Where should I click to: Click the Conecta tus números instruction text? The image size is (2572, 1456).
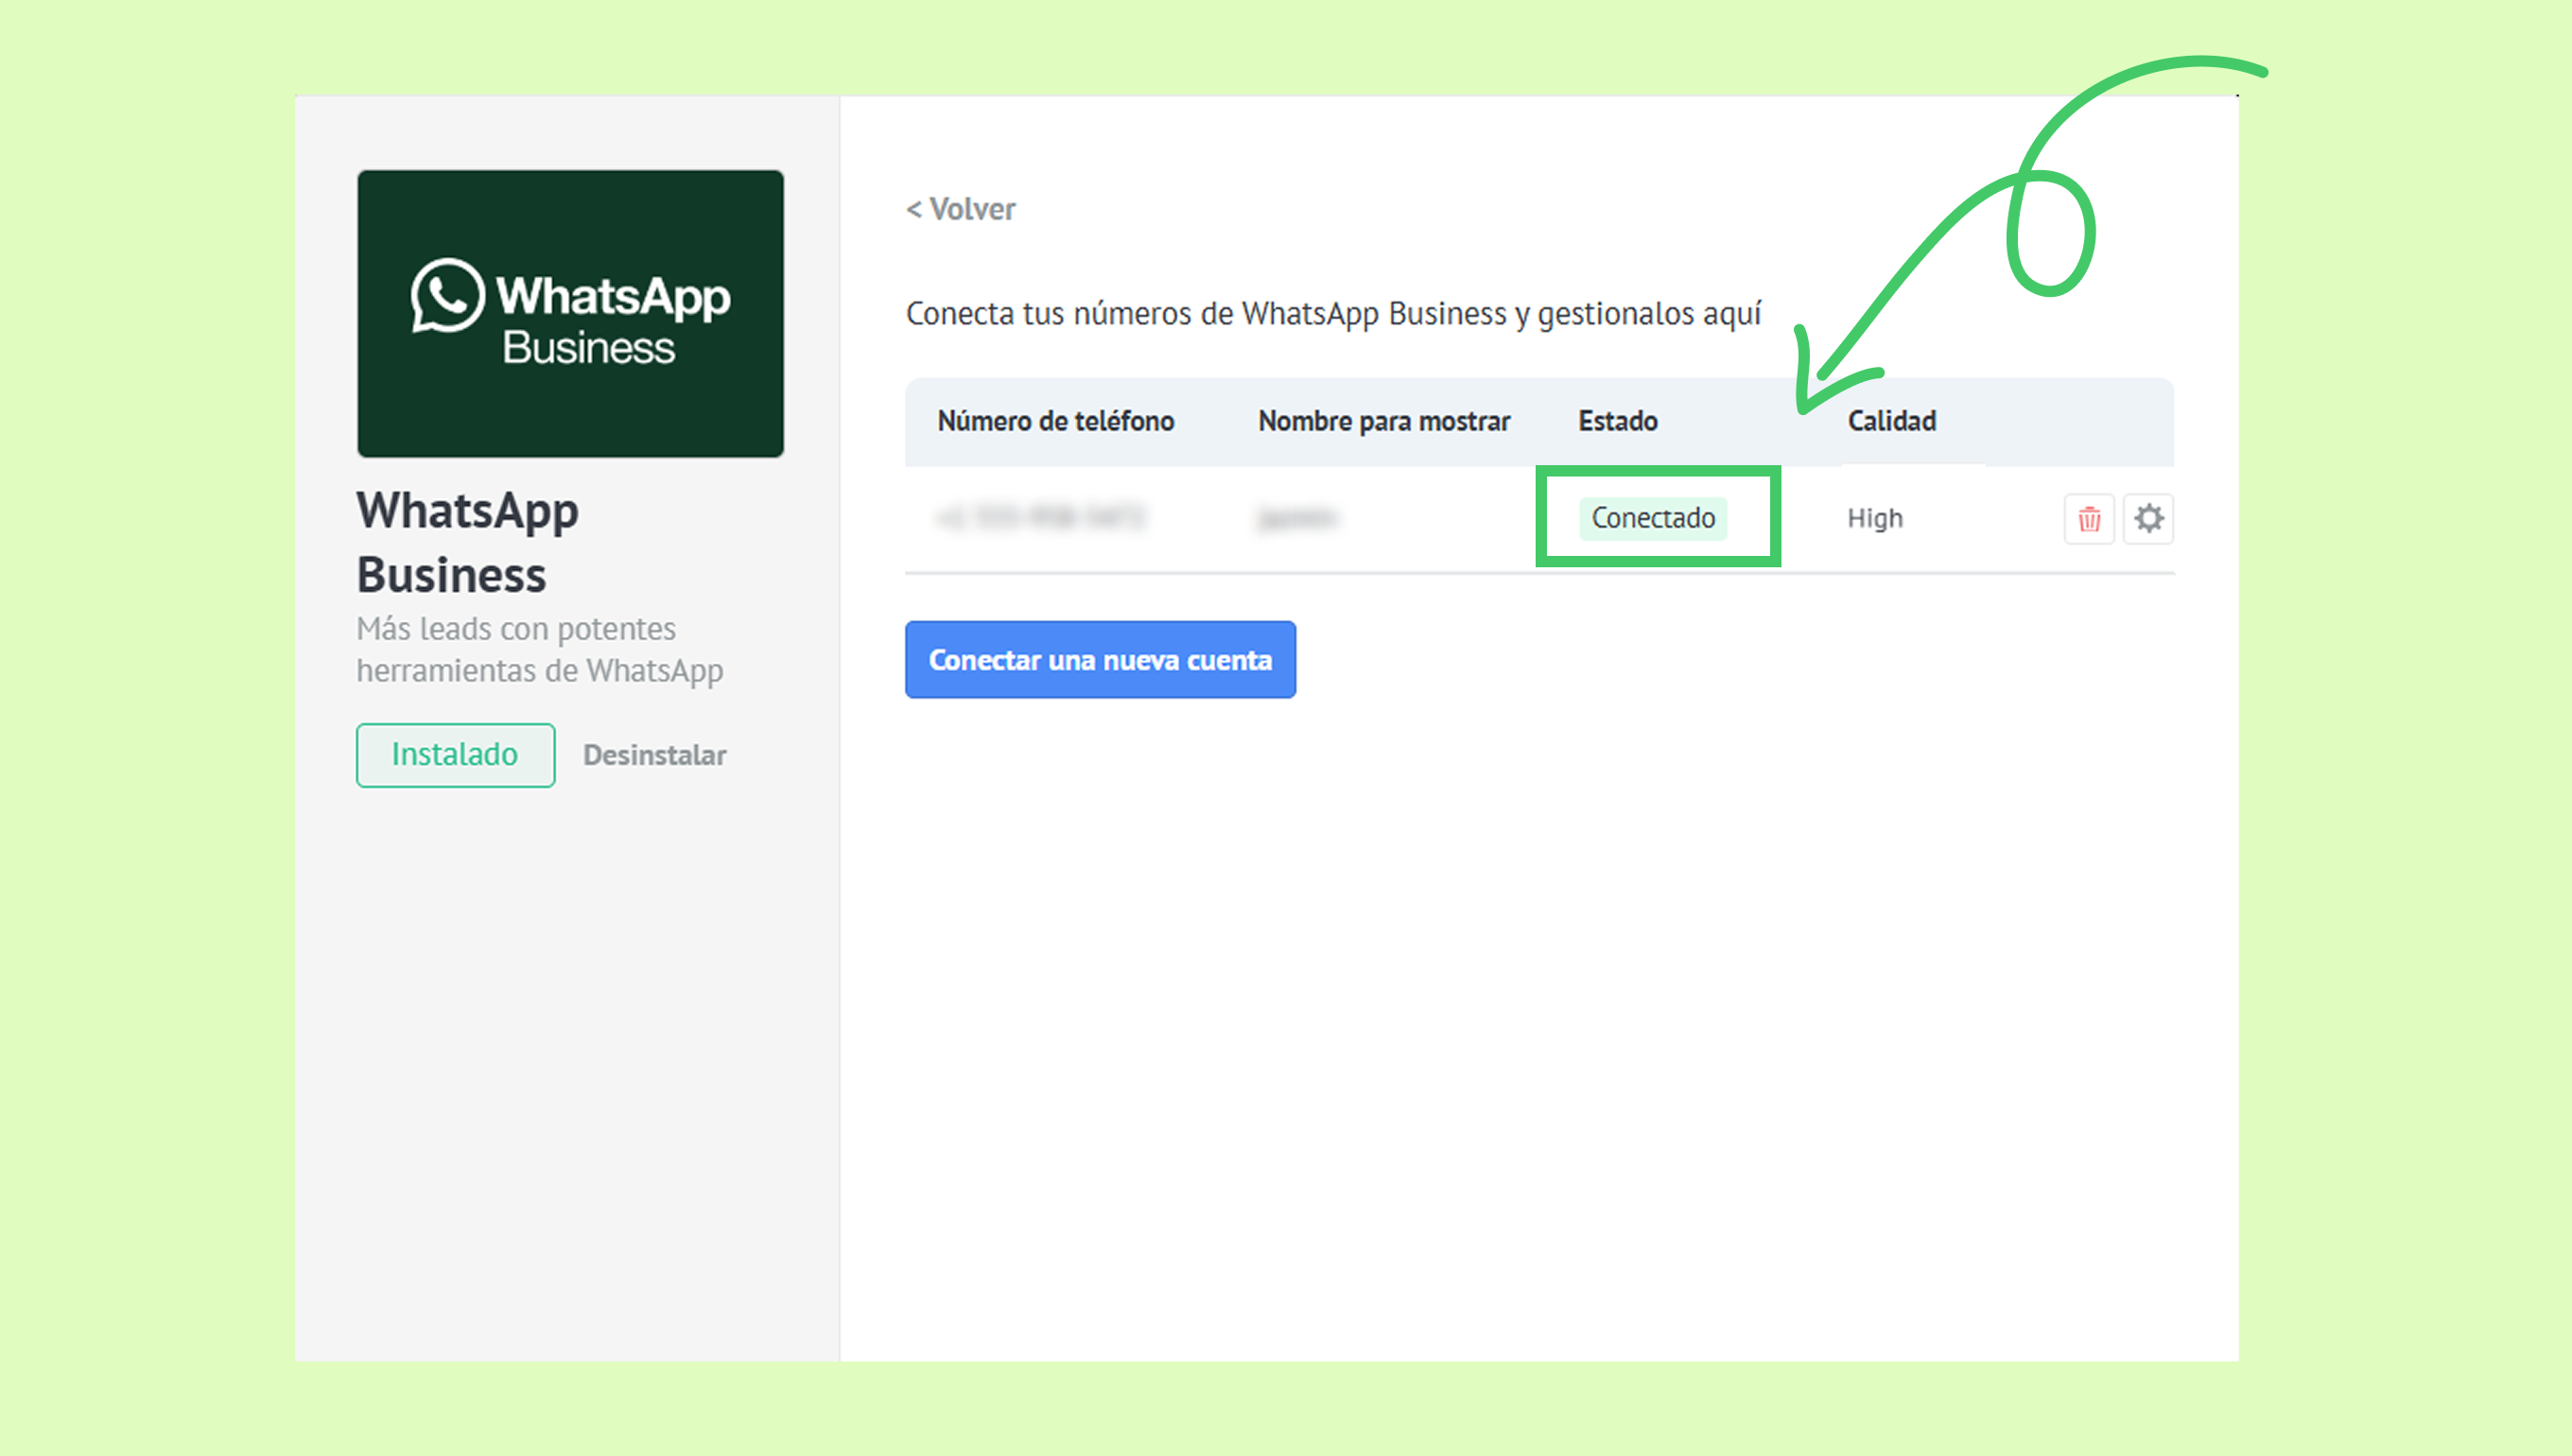1333,314
